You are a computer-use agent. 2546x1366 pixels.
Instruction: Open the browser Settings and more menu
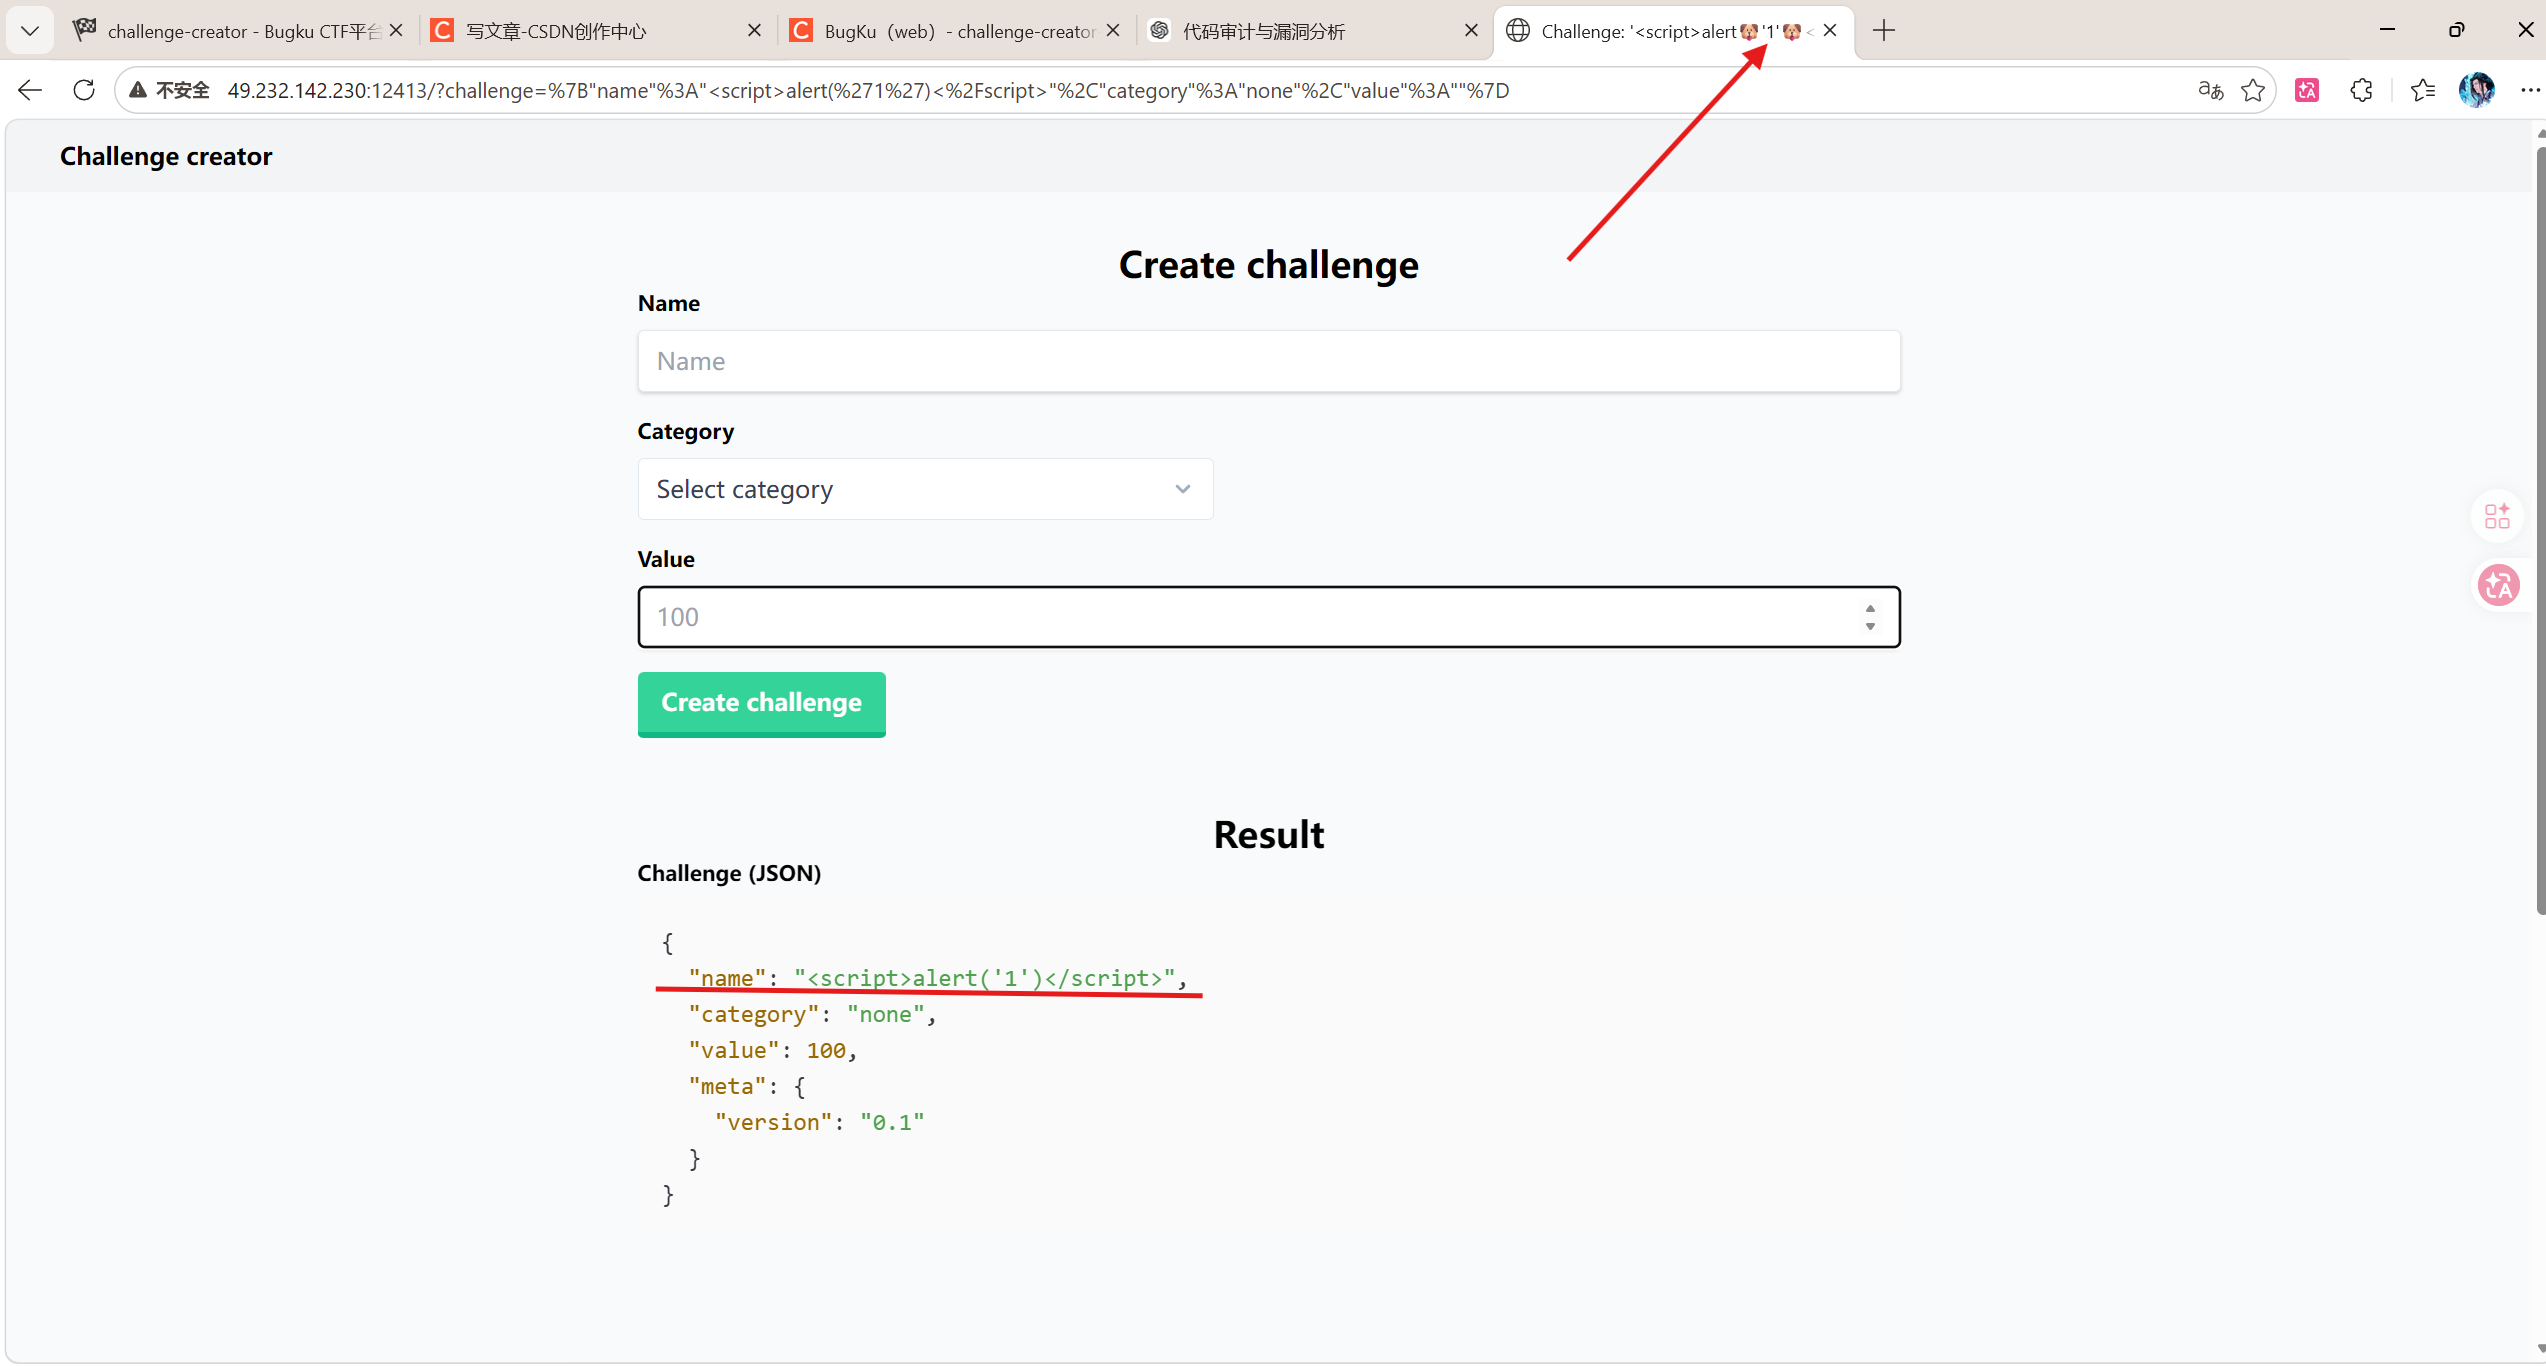click(2530, 91)
